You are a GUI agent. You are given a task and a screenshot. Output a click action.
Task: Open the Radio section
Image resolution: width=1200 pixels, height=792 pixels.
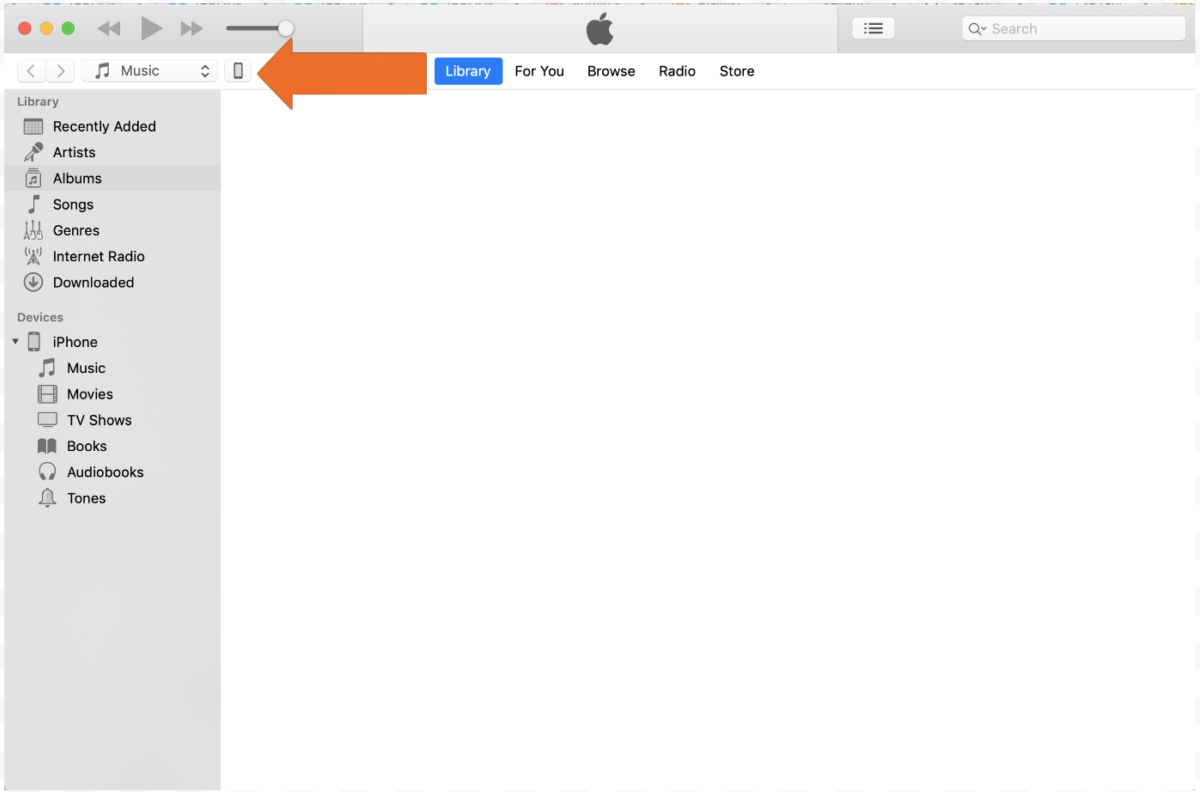point(677,71)
